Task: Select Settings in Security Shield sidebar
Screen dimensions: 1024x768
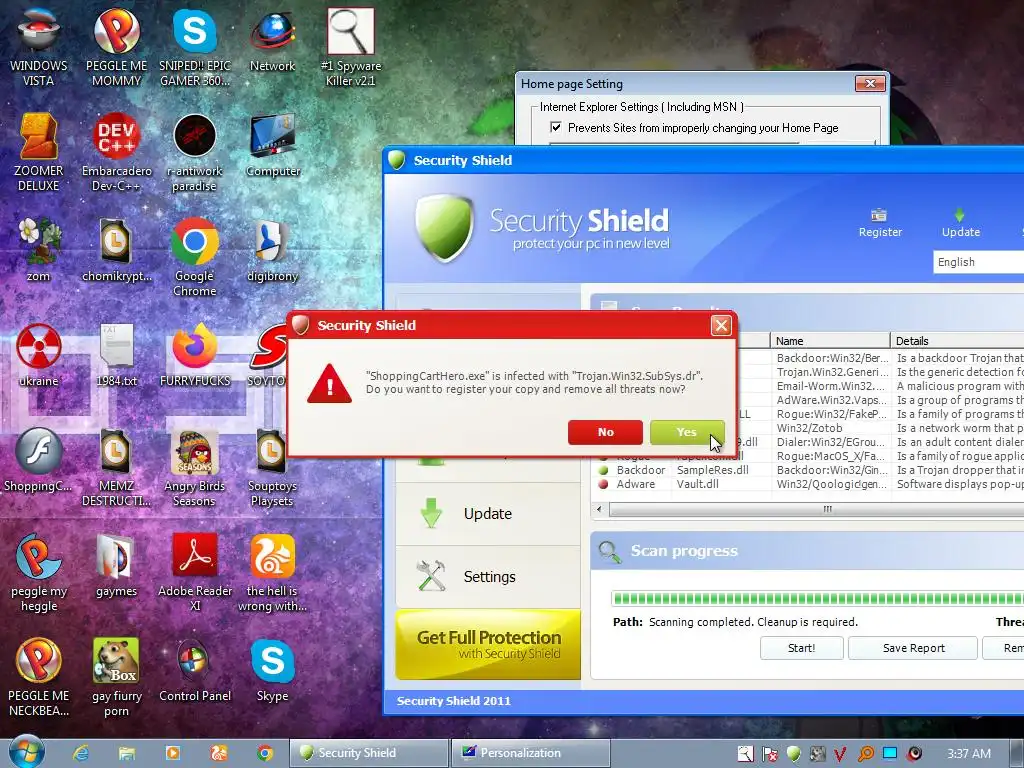Action: click(x=488, y=577)
